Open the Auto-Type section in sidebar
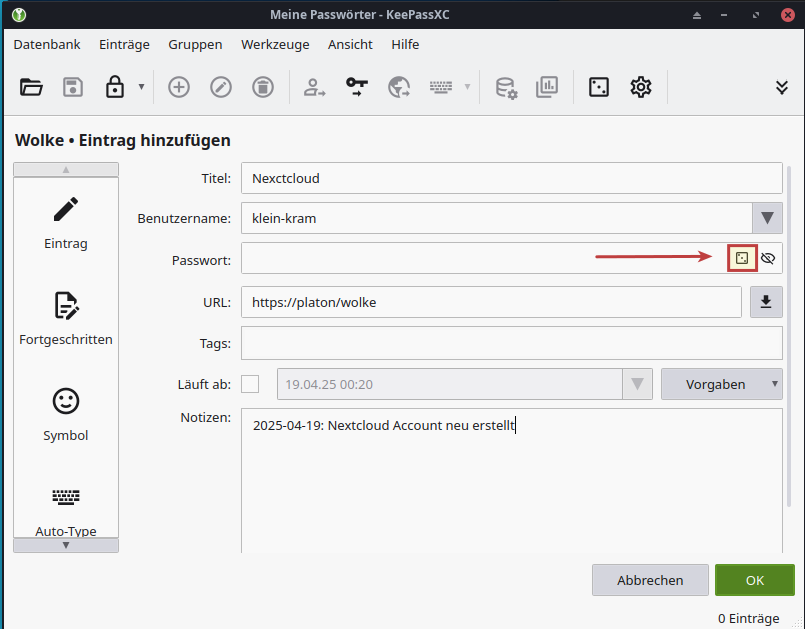The width and height of the screenshot is (805, 629). point(66,510)
